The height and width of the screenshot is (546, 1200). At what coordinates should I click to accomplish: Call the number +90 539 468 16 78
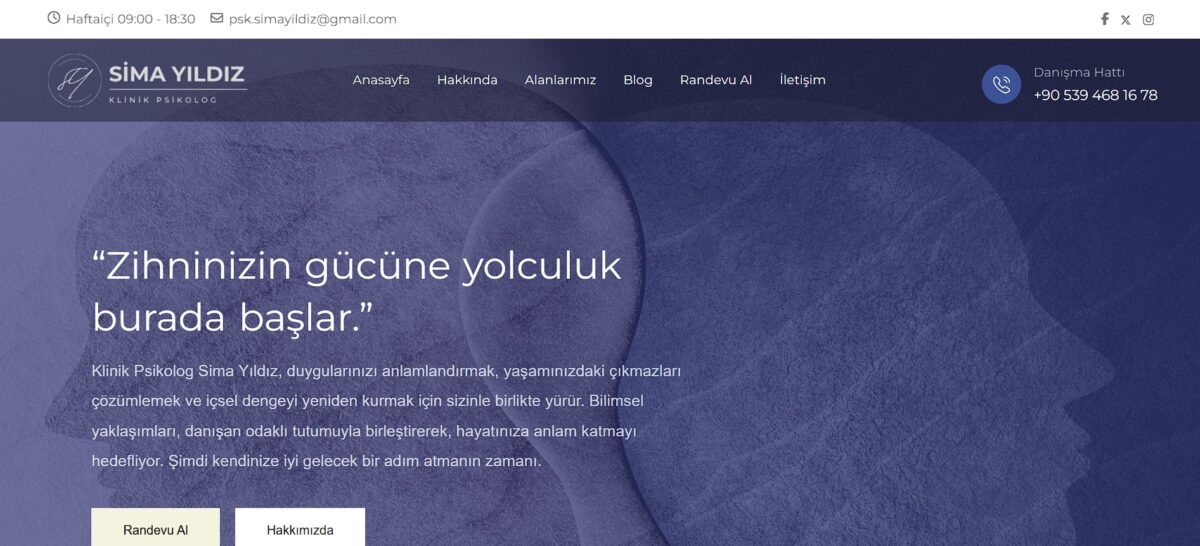coord(1096,95)
